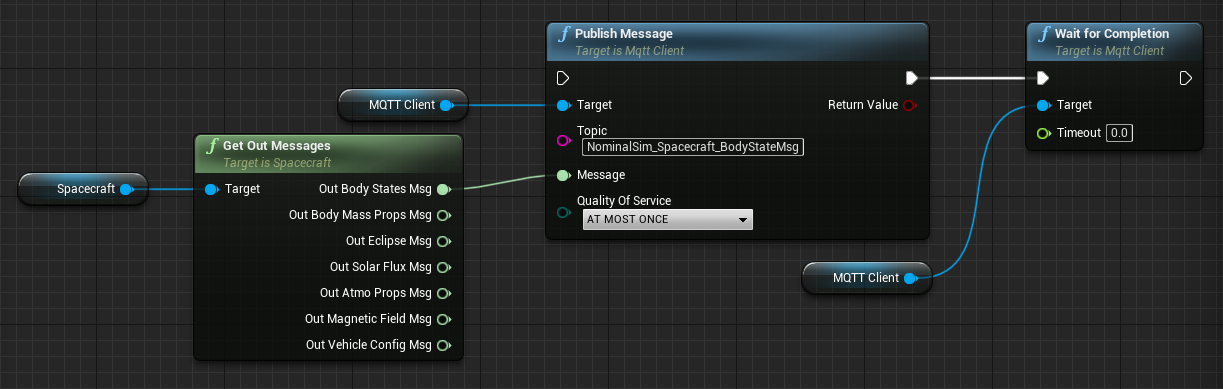Click the Quality Of Service pin
This screenshot has height=389, width=1223.
pyautogui.click(x=563, y=211)
